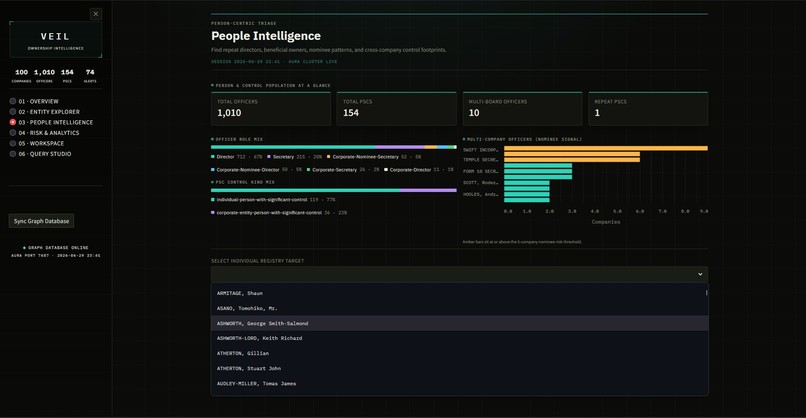
Task: Click the dropdown list scrollbar thumb
Action: [x=706, y=293]
